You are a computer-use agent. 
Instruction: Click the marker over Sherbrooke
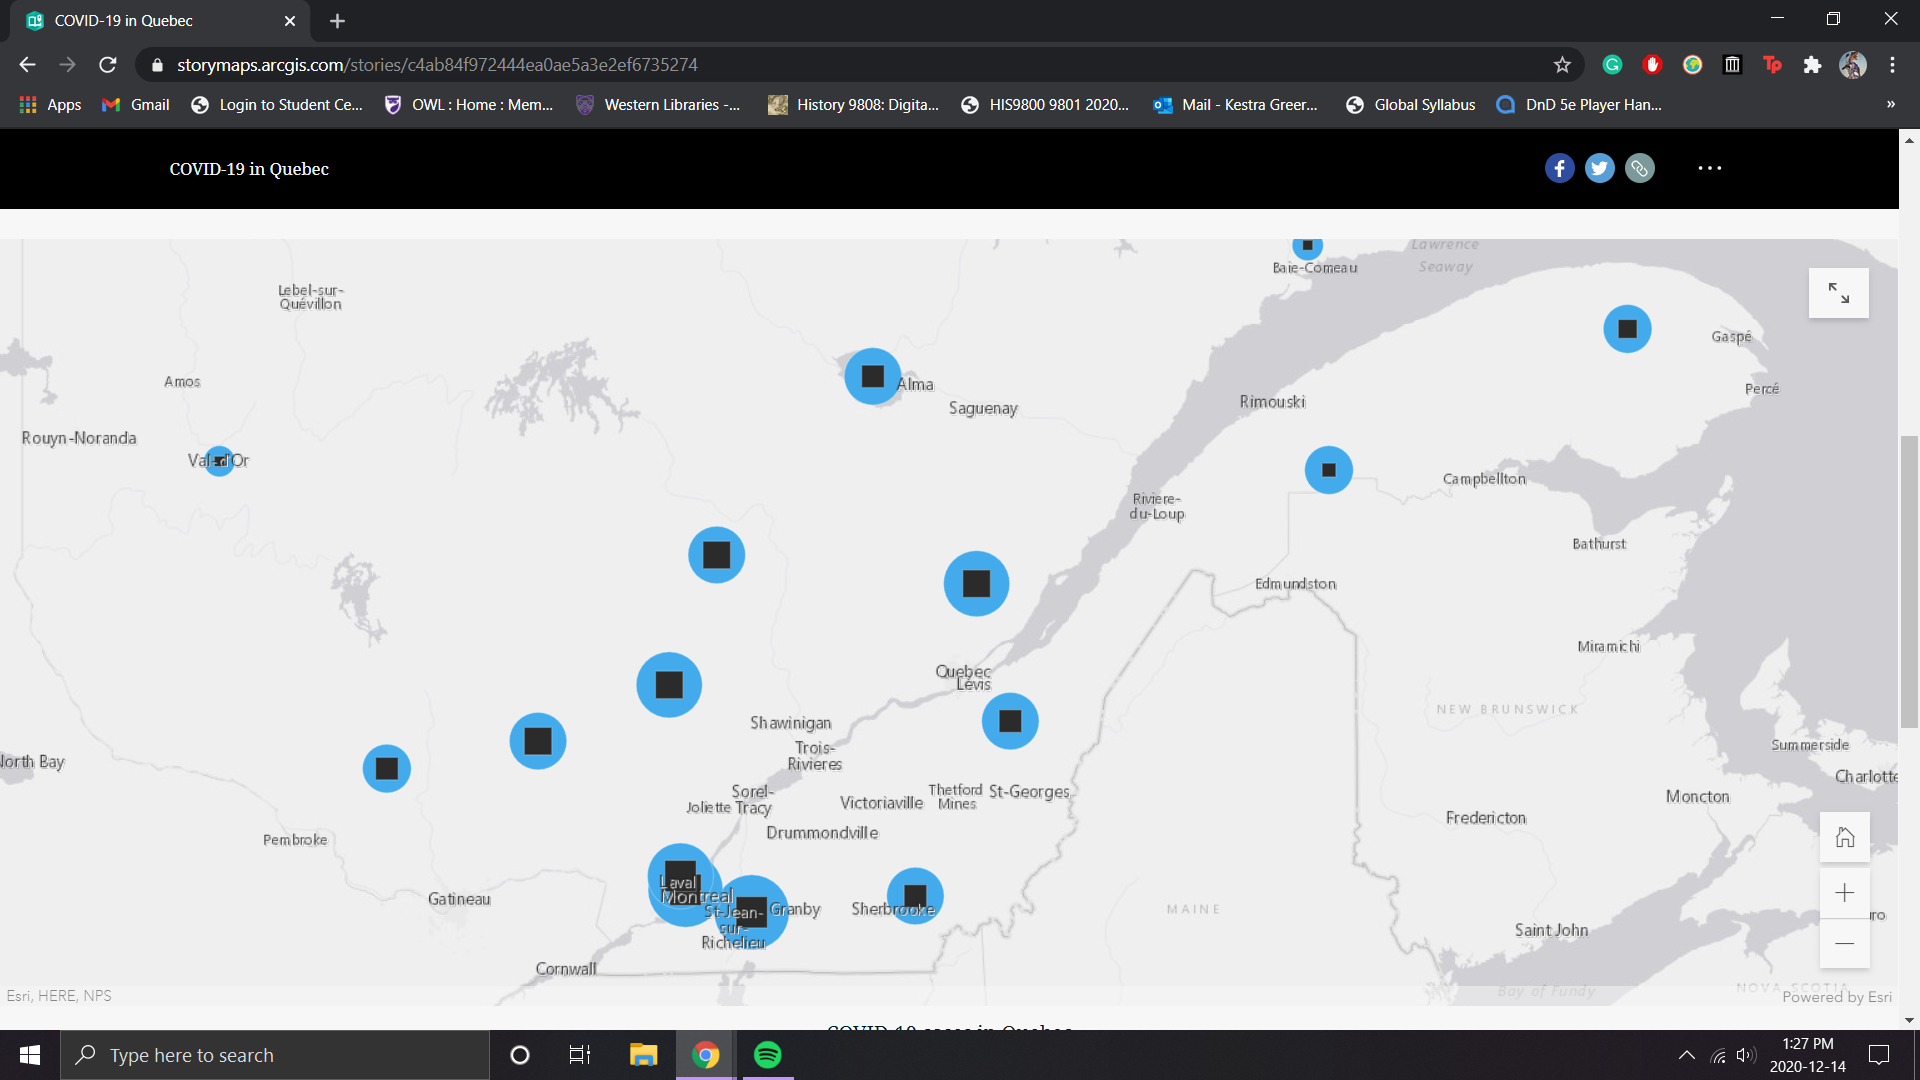(x=914, y=894)
